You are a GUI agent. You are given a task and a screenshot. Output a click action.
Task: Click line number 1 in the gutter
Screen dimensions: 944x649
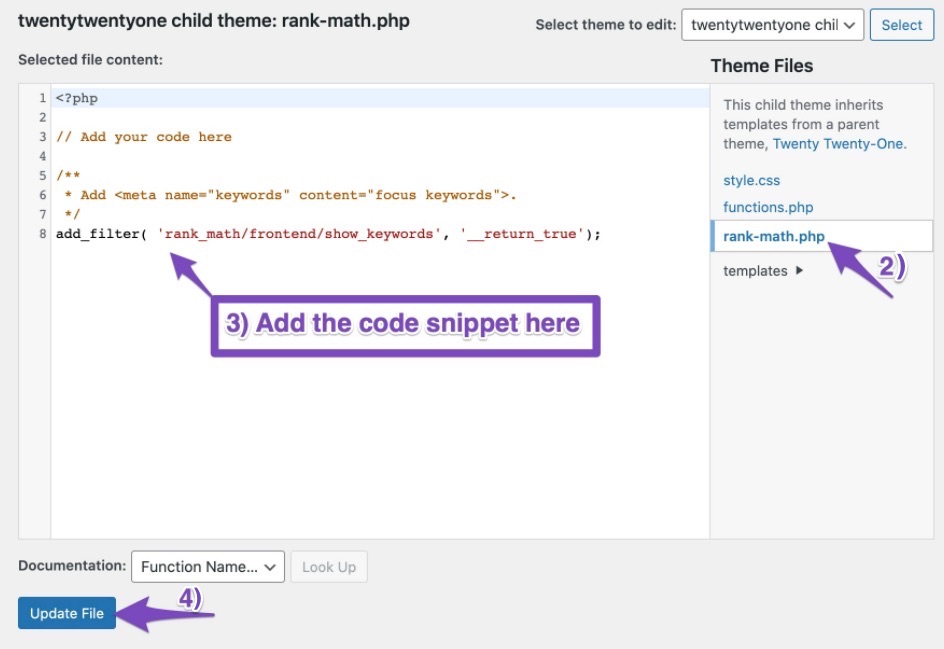[x=43, y=98]
